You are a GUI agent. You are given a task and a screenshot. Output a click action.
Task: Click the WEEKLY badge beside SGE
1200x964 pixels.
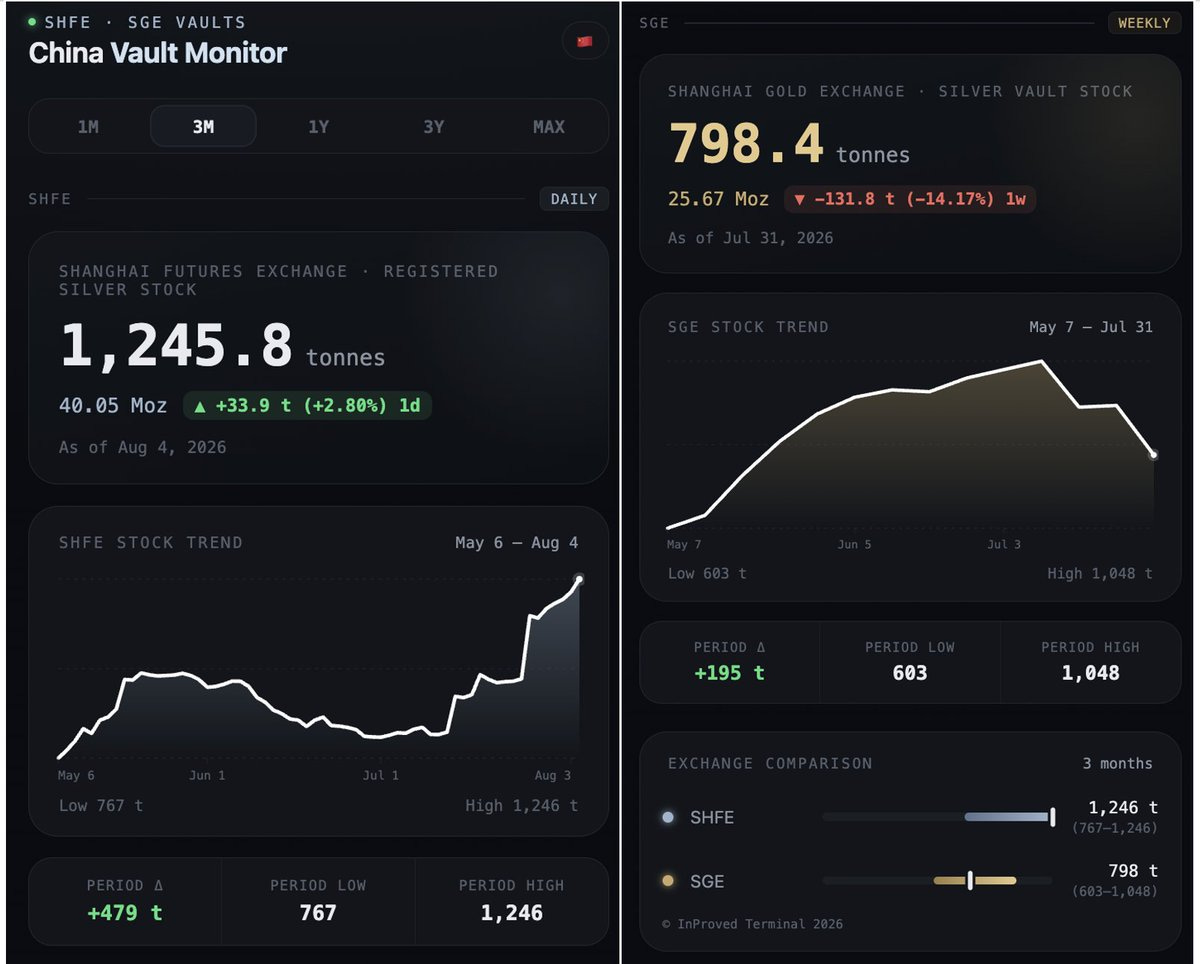click(1144, 23)
